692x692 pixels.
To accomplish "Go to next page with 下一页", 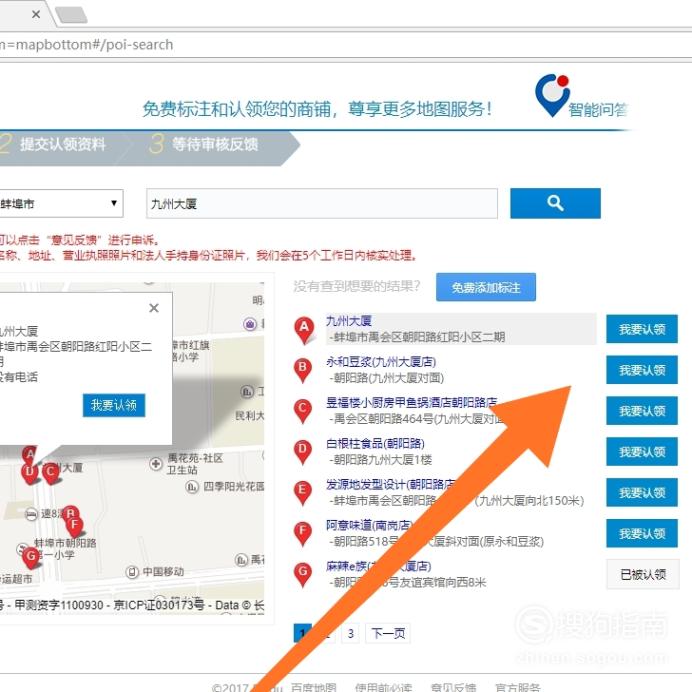I will coord(388,633).
